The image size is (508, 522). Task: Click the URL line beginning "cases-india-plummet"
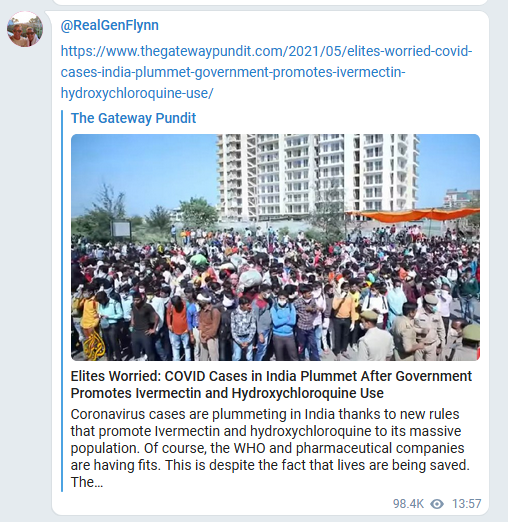pyautogui.click(x=233, y=72)
